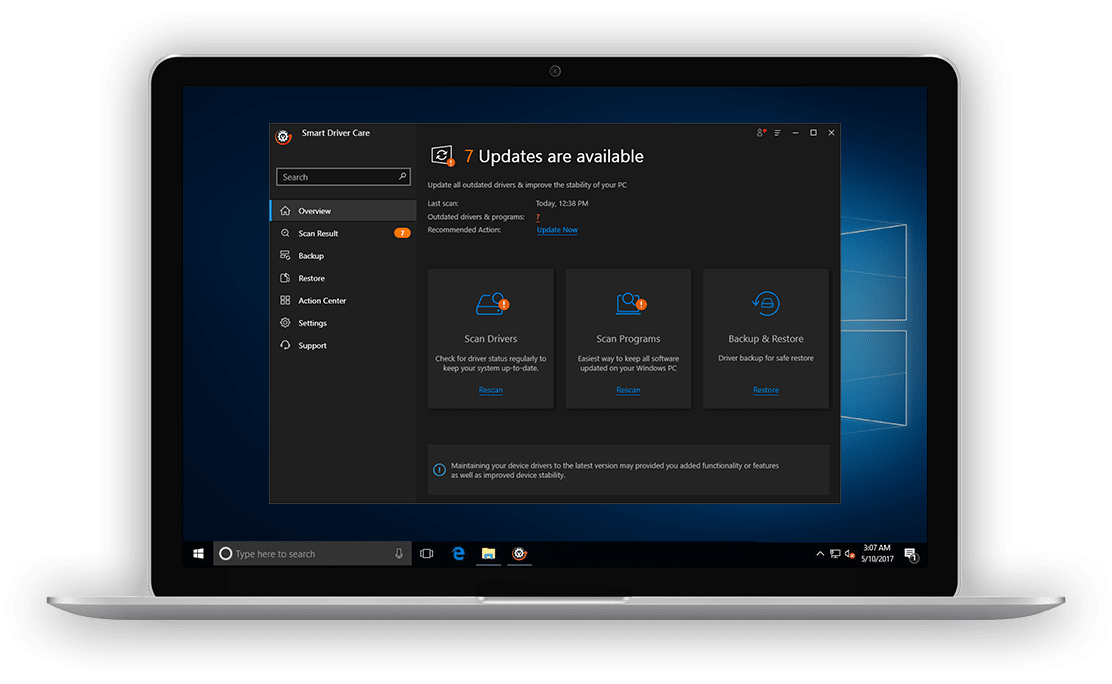
Task: Click Rescan under Scan Programs
Action: [x=628, y=390]
